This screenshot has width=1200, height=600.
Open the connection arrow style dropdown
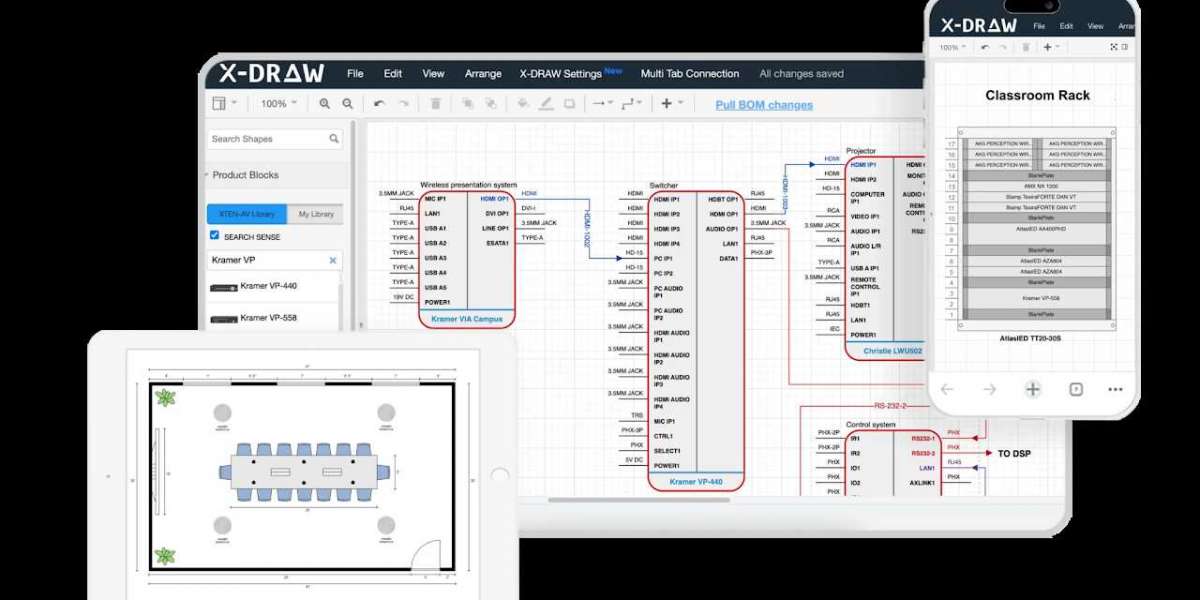click(x=602, y=104)
